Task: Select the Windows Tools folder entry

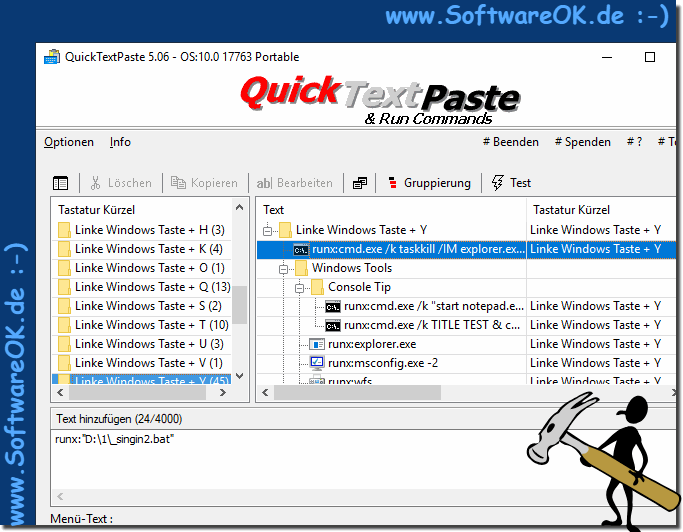Action: (x=352, y=268)
